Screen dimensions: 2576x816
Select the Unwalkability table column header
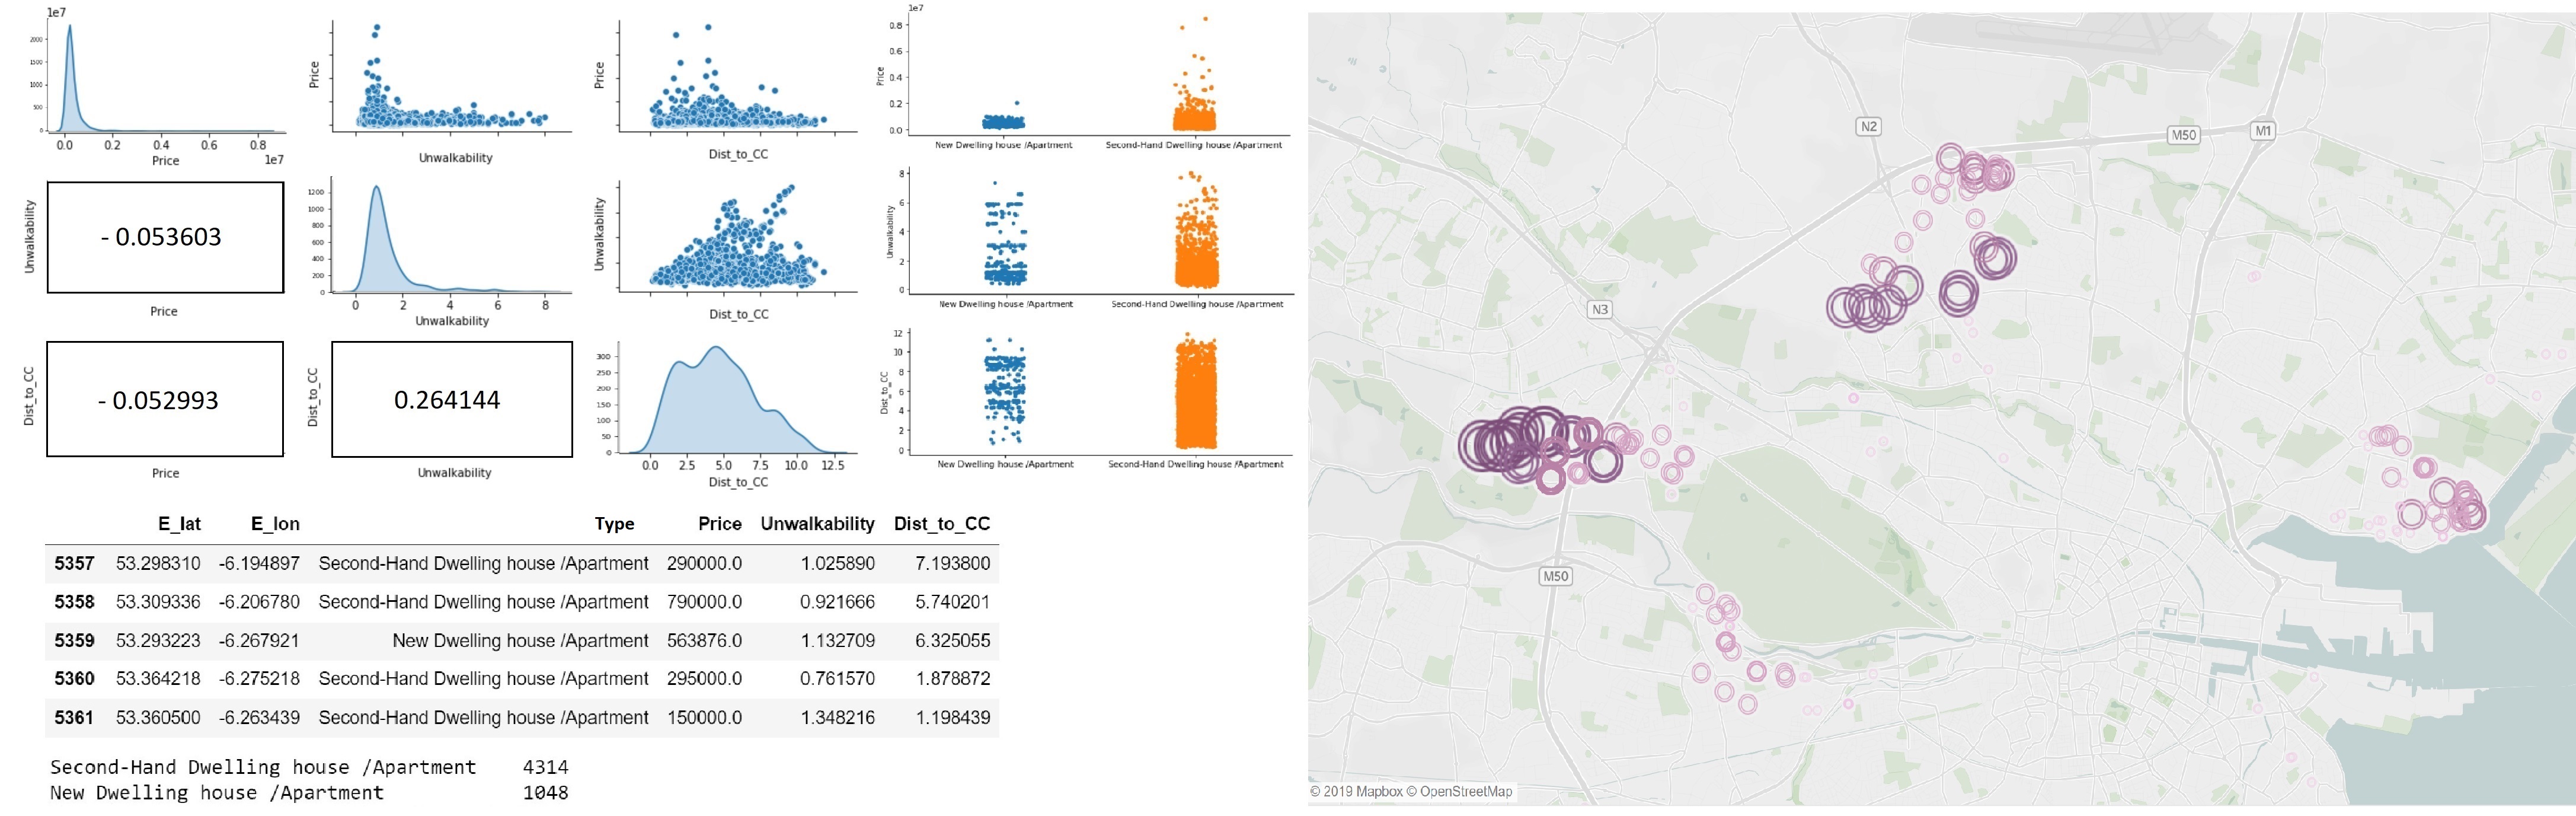point(817,524)
